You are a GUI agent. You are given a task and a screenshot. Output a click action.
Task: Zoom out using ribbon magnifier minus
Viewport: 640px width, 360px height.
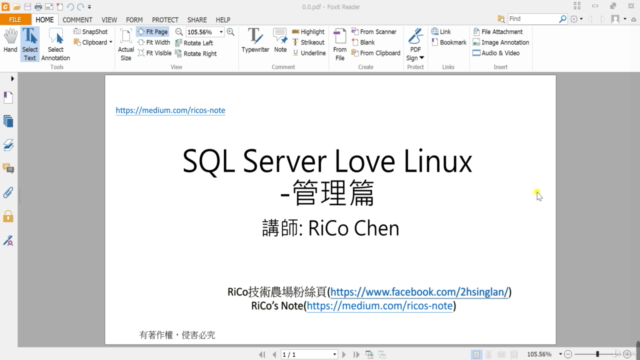point(179,32)
